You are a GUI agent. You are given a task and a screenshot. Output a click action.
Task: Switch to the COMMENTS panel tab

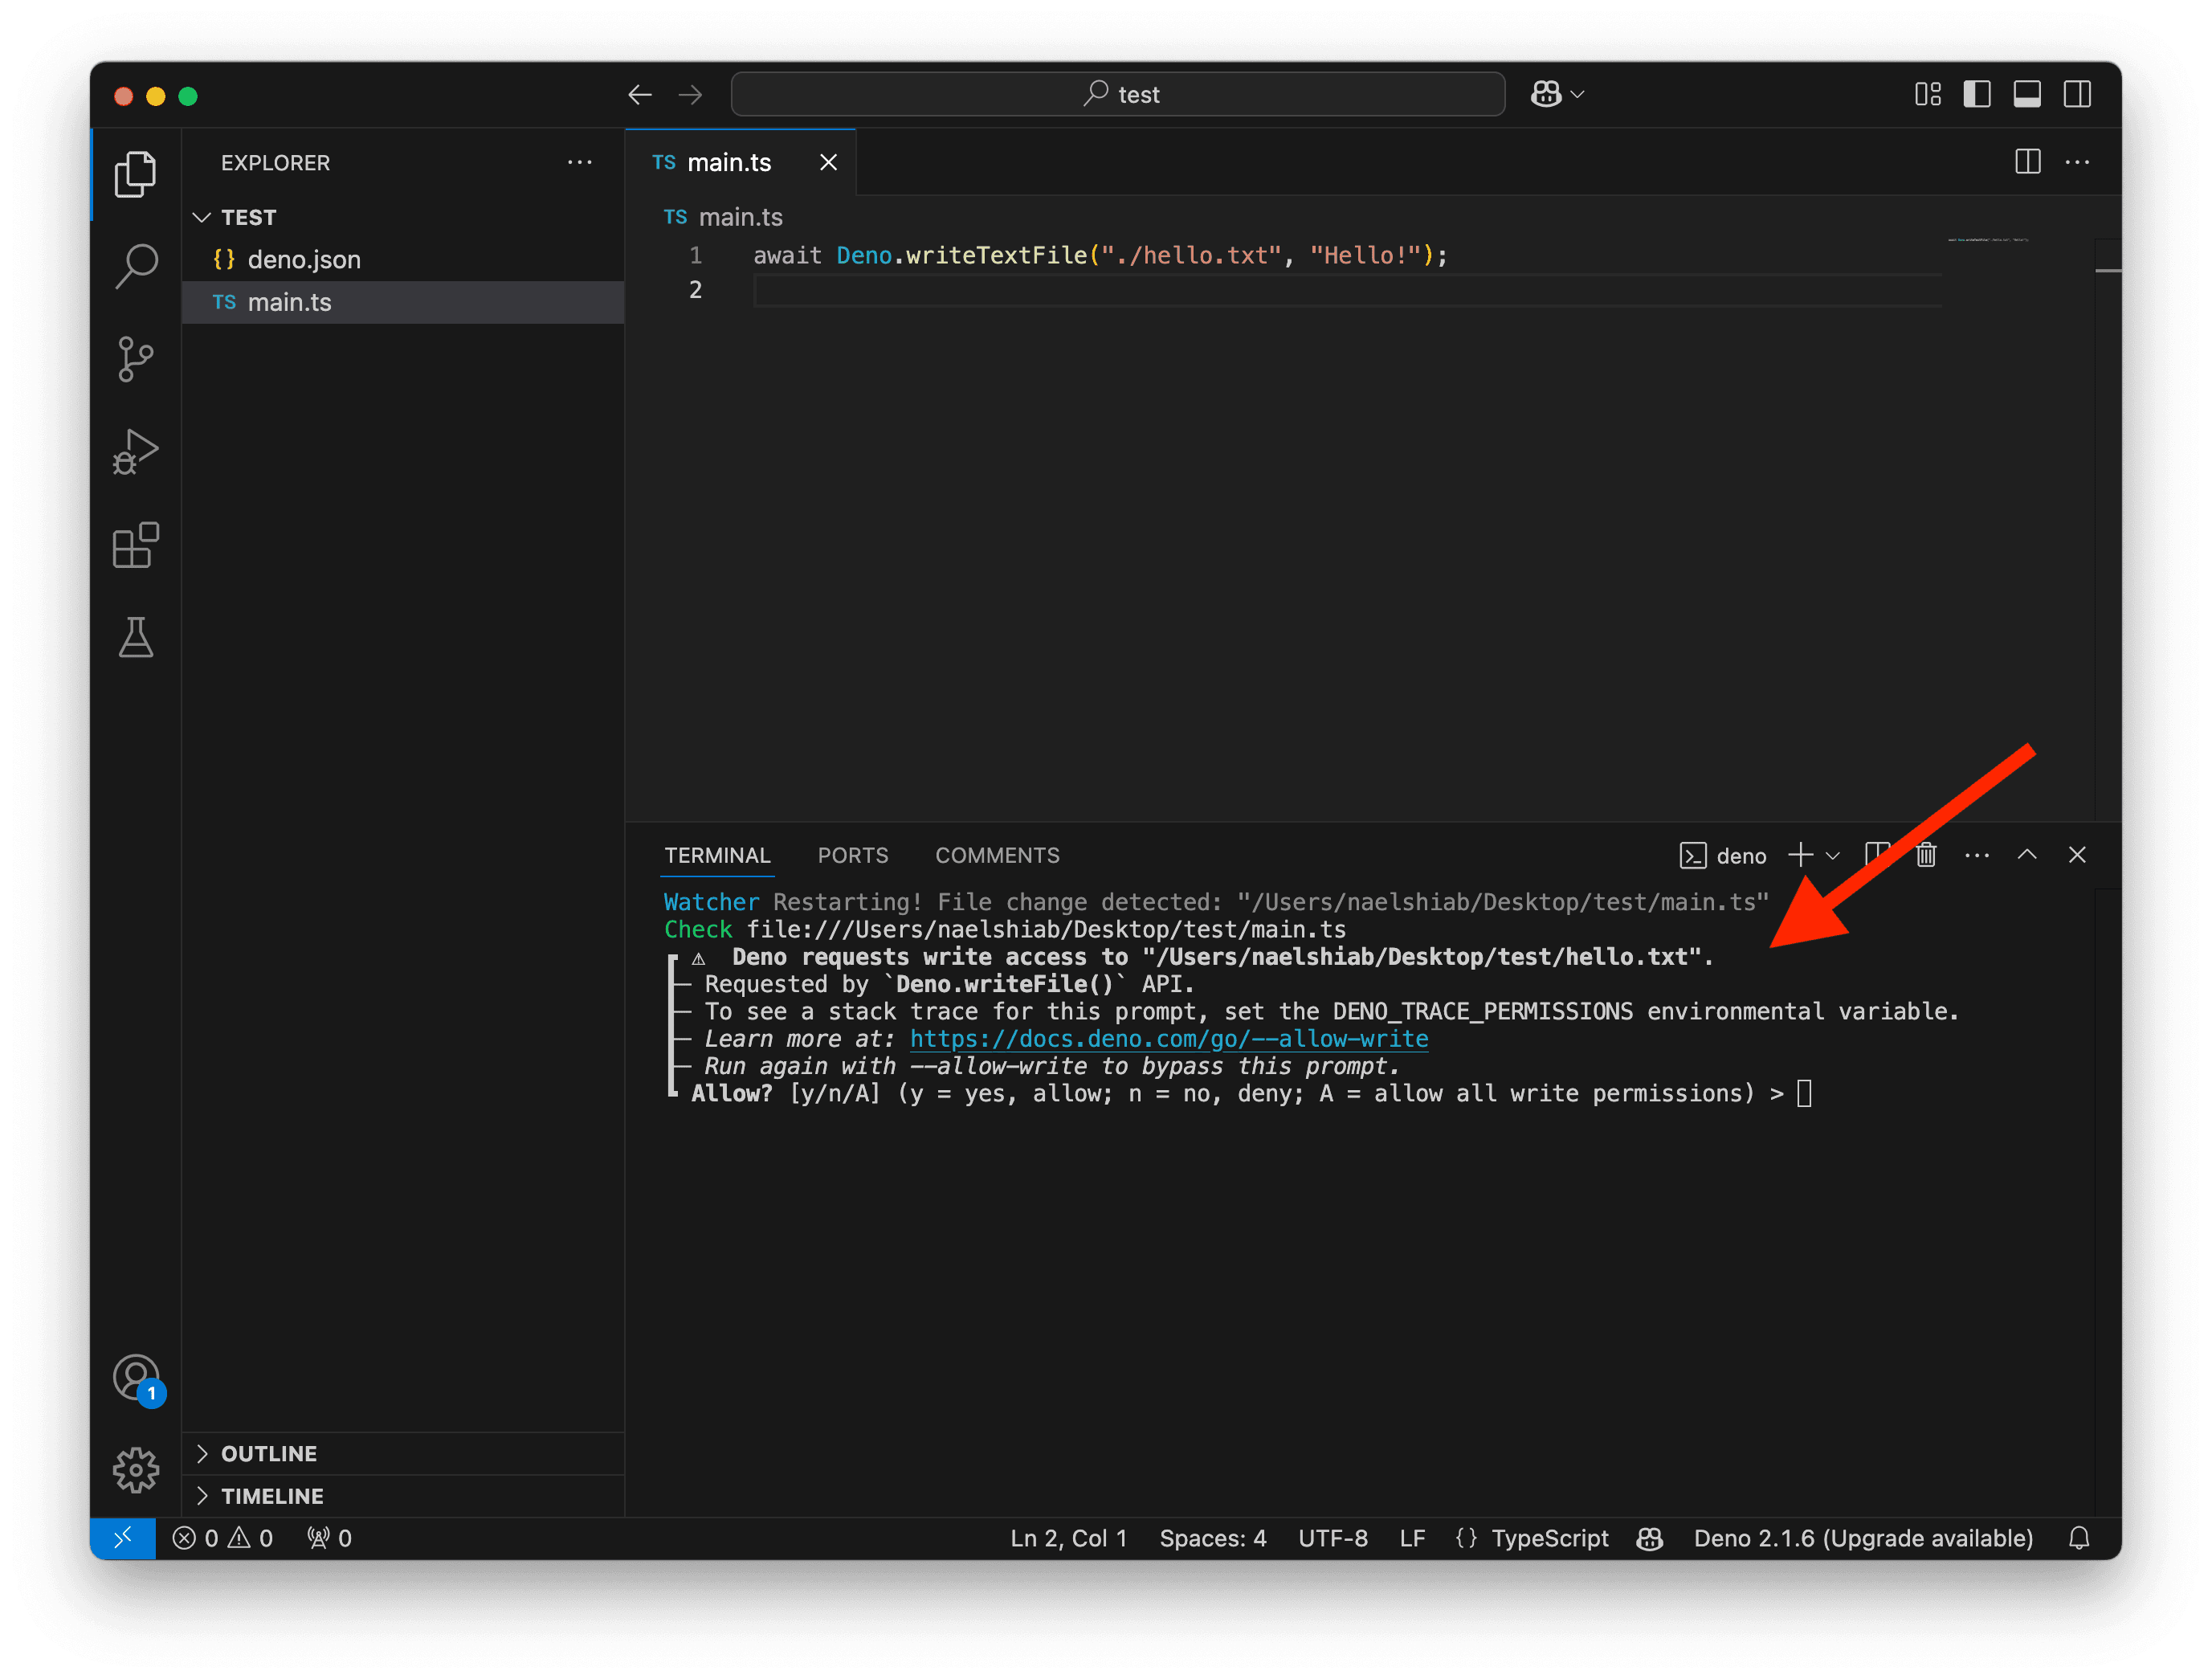[997, 855]
